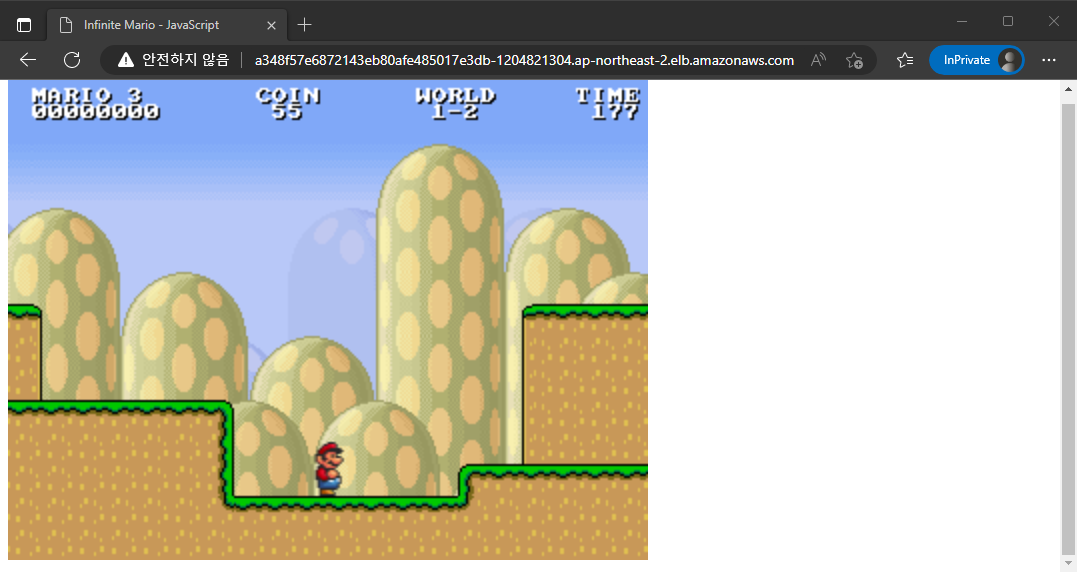This screenshot has width=1077, height=572.
Task: Click the COIN 55 counter
Action: point(288,104)
